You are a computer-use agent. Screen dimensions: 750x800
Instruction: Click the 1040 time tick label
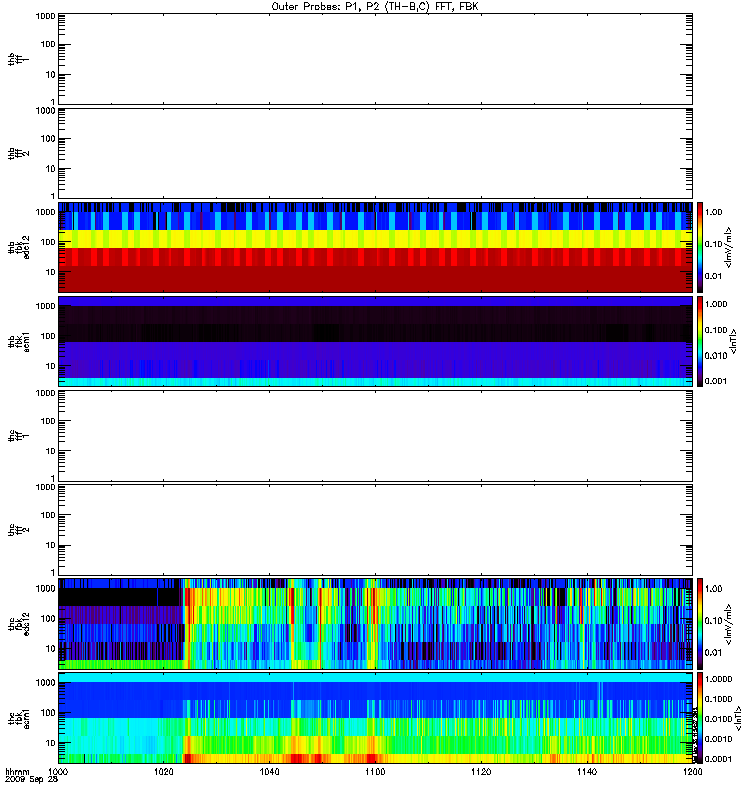point(269,773)
